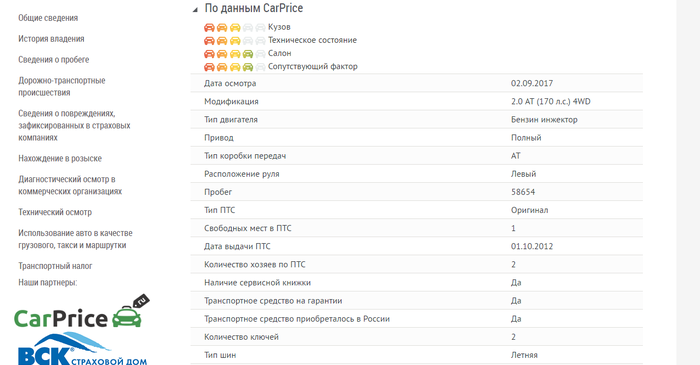Open Сведения о пробеге link

pos(54,60)
